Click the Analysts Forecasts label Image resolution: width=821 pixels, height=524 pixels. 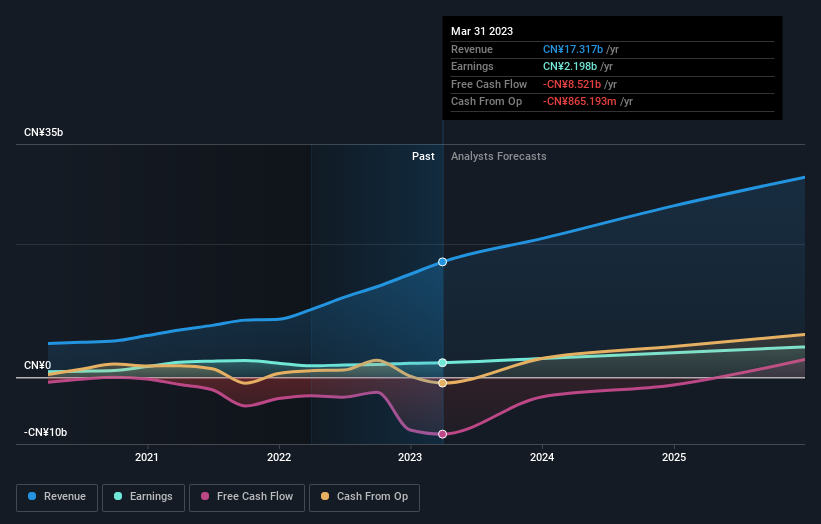click(x=498, y=156)
